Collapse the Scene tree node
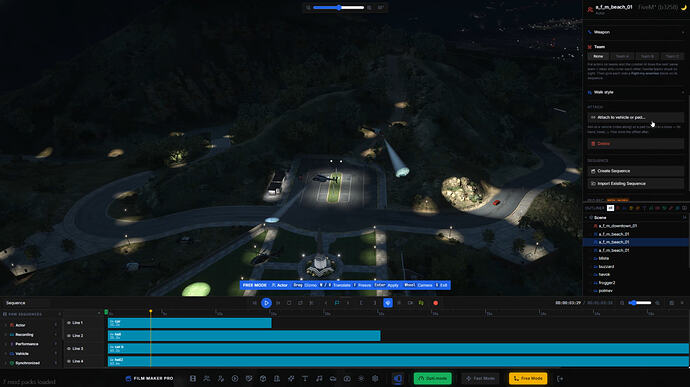The image size is (690, 387). click(587, 217)
